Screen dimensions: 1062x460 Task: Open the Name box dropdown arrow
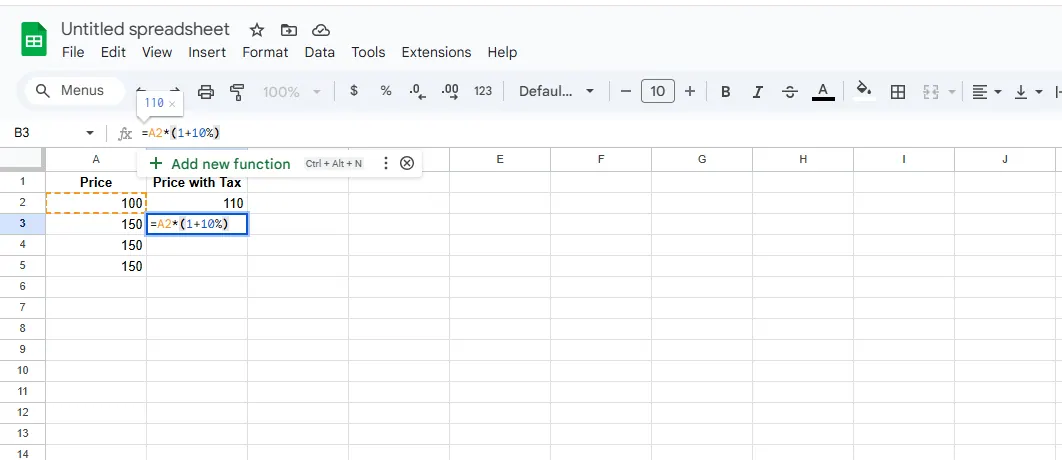click(90, 133)
